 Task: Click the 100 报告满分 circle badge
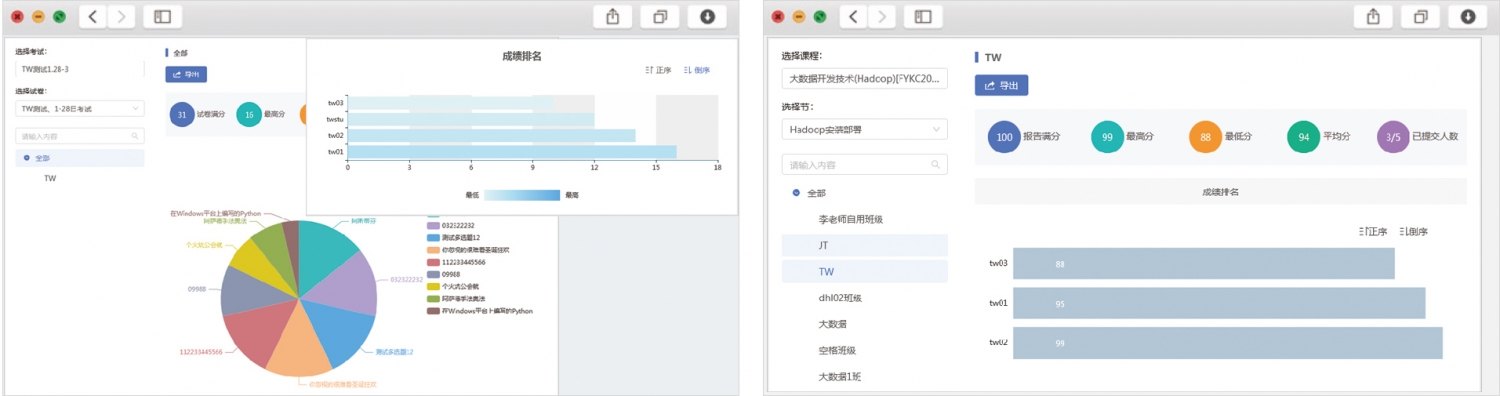(x=1004, y=136)
